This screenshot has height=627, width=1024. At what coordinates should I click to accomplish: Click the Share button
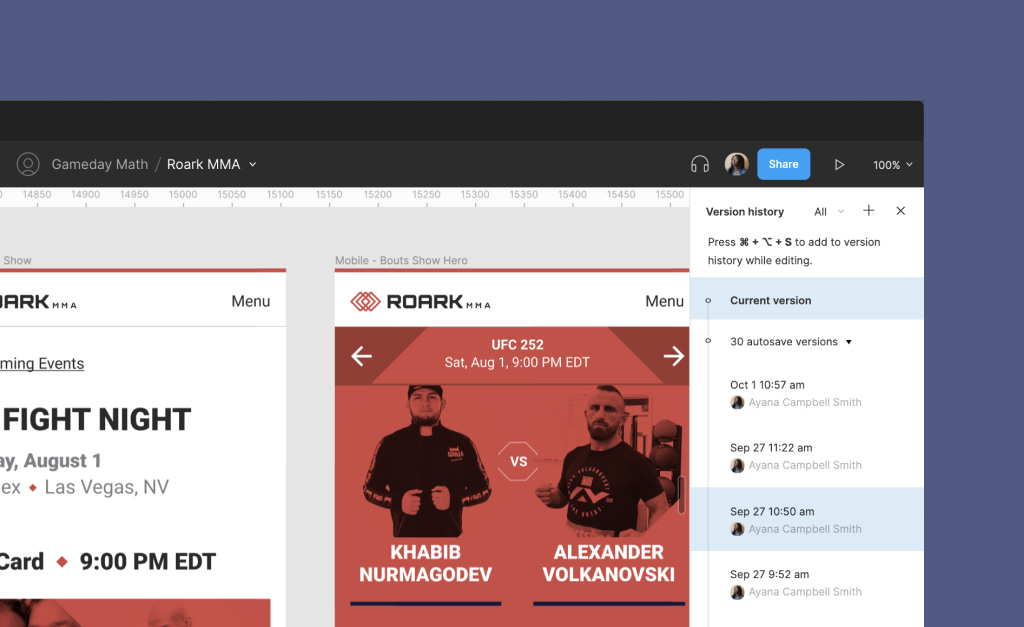pos(784,164)
